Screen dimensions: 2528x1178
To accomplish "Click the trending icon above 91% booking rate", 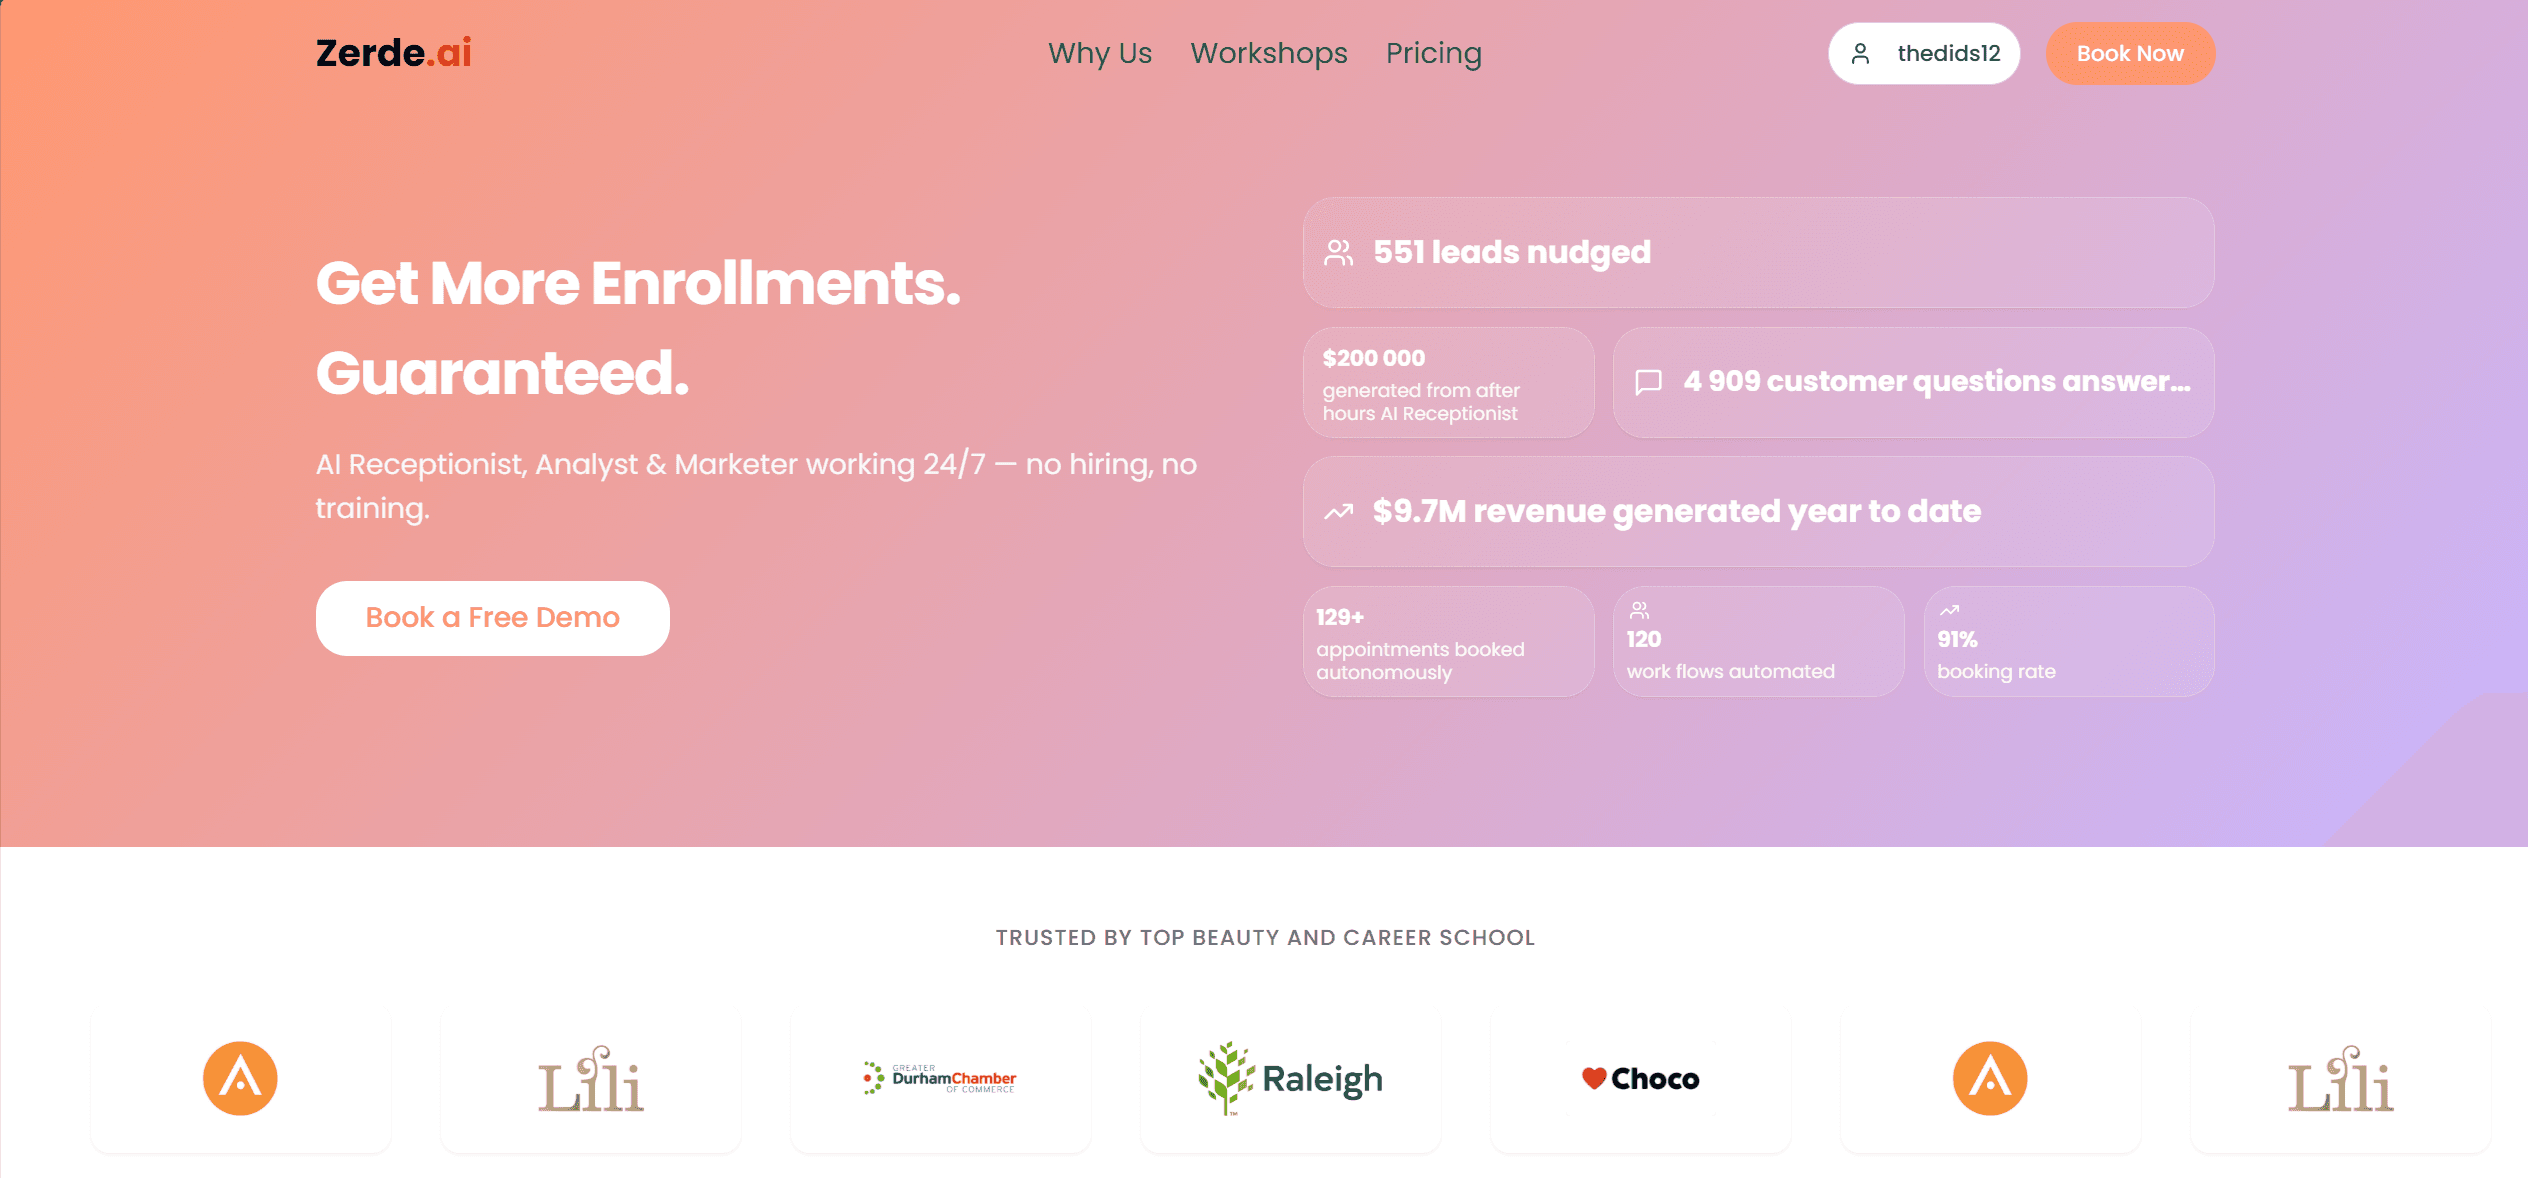I will [1949, 610].
